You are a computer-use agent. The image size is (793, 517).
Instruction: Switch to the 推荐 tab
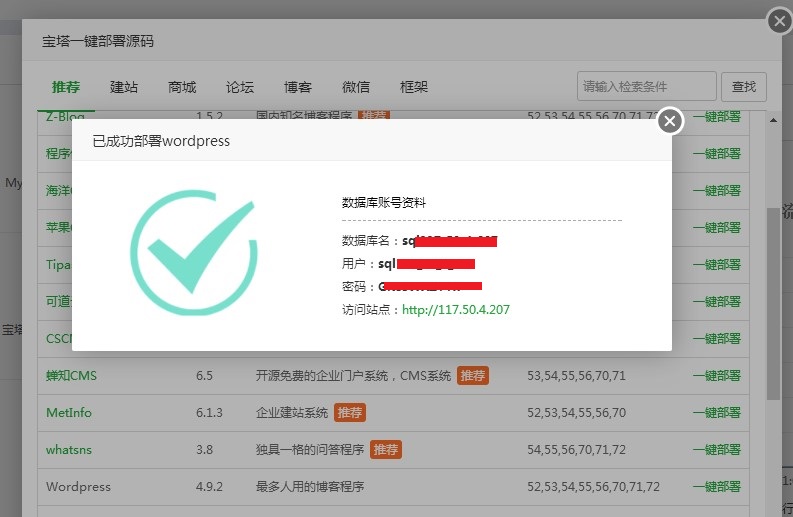pos(66,87)
